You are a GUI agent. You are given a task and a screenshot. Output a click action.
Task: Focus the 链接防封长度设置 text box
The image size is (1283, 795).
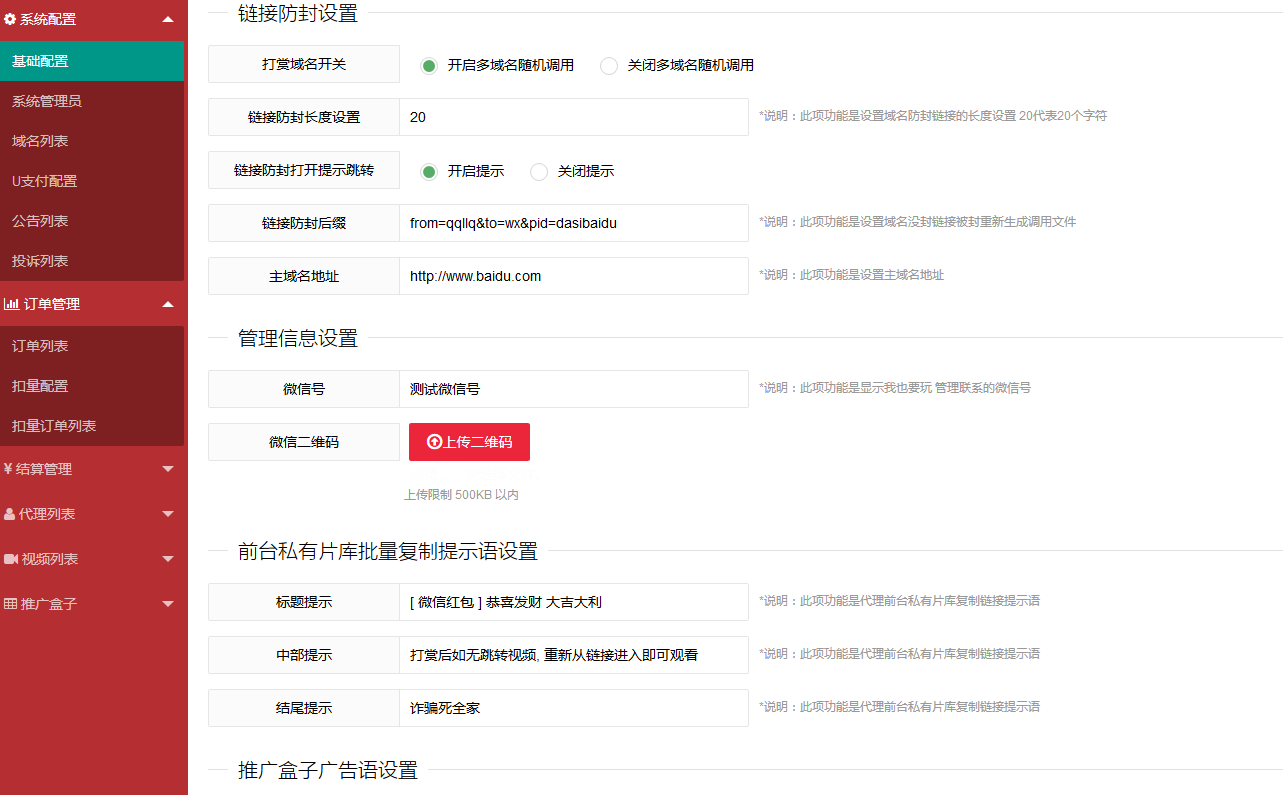573,117
